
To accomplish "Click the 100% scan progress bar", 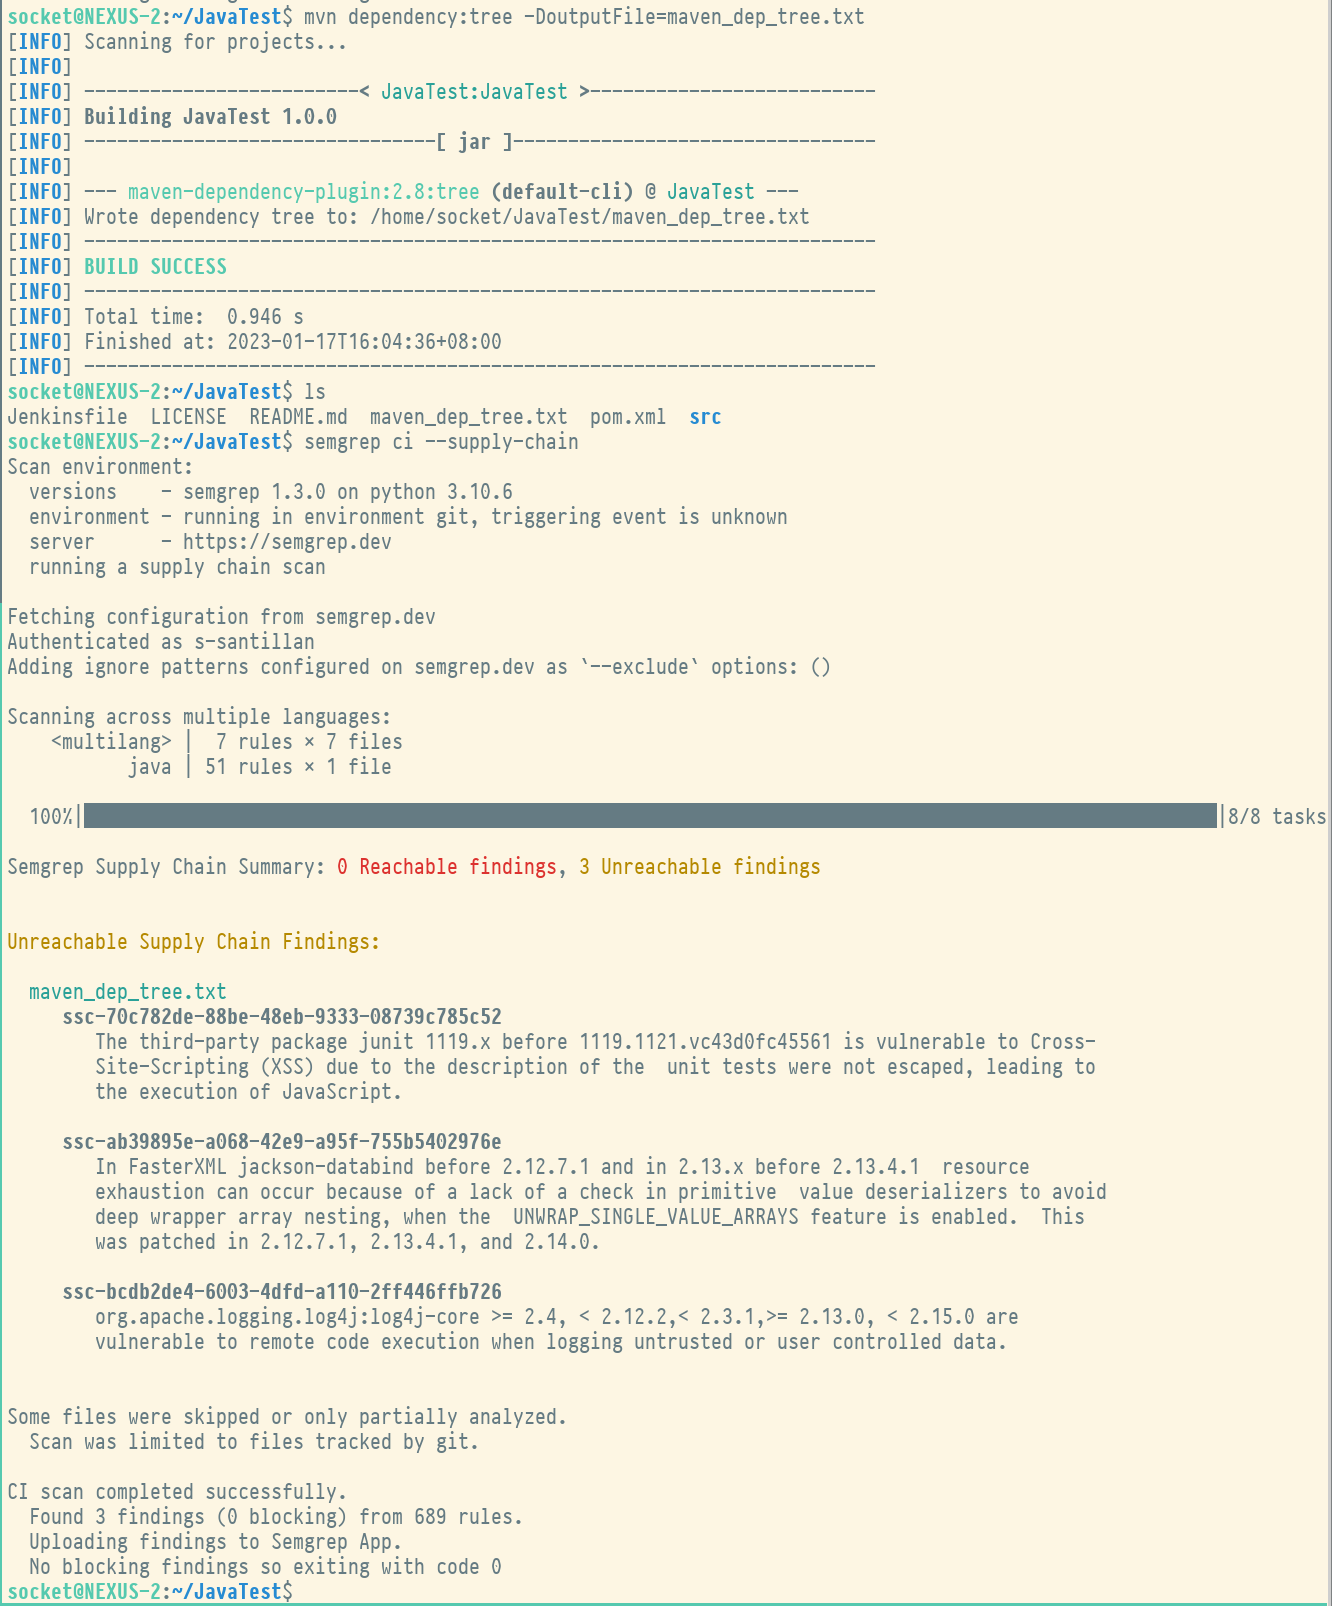I will [x=650, y=816].
